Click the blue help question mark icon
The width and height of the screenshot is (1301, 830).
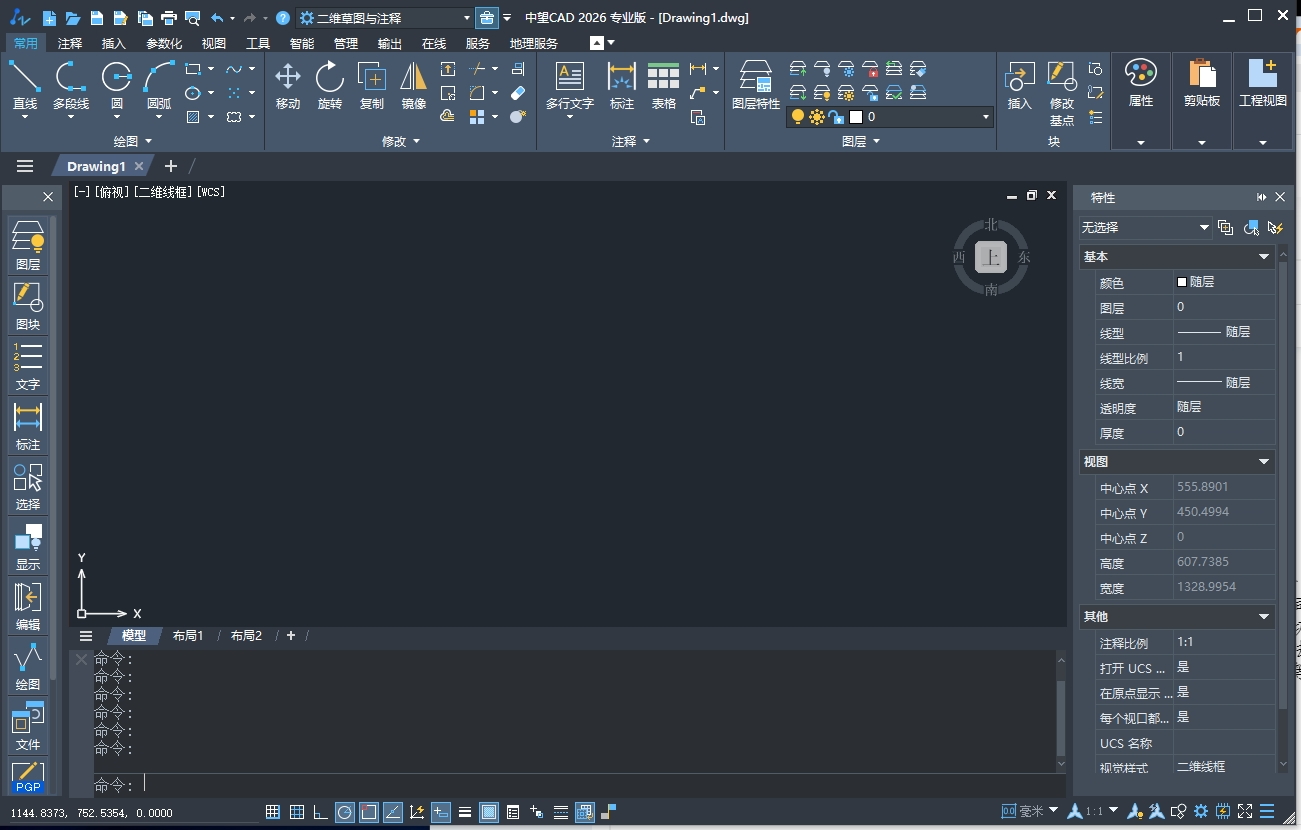283,18
